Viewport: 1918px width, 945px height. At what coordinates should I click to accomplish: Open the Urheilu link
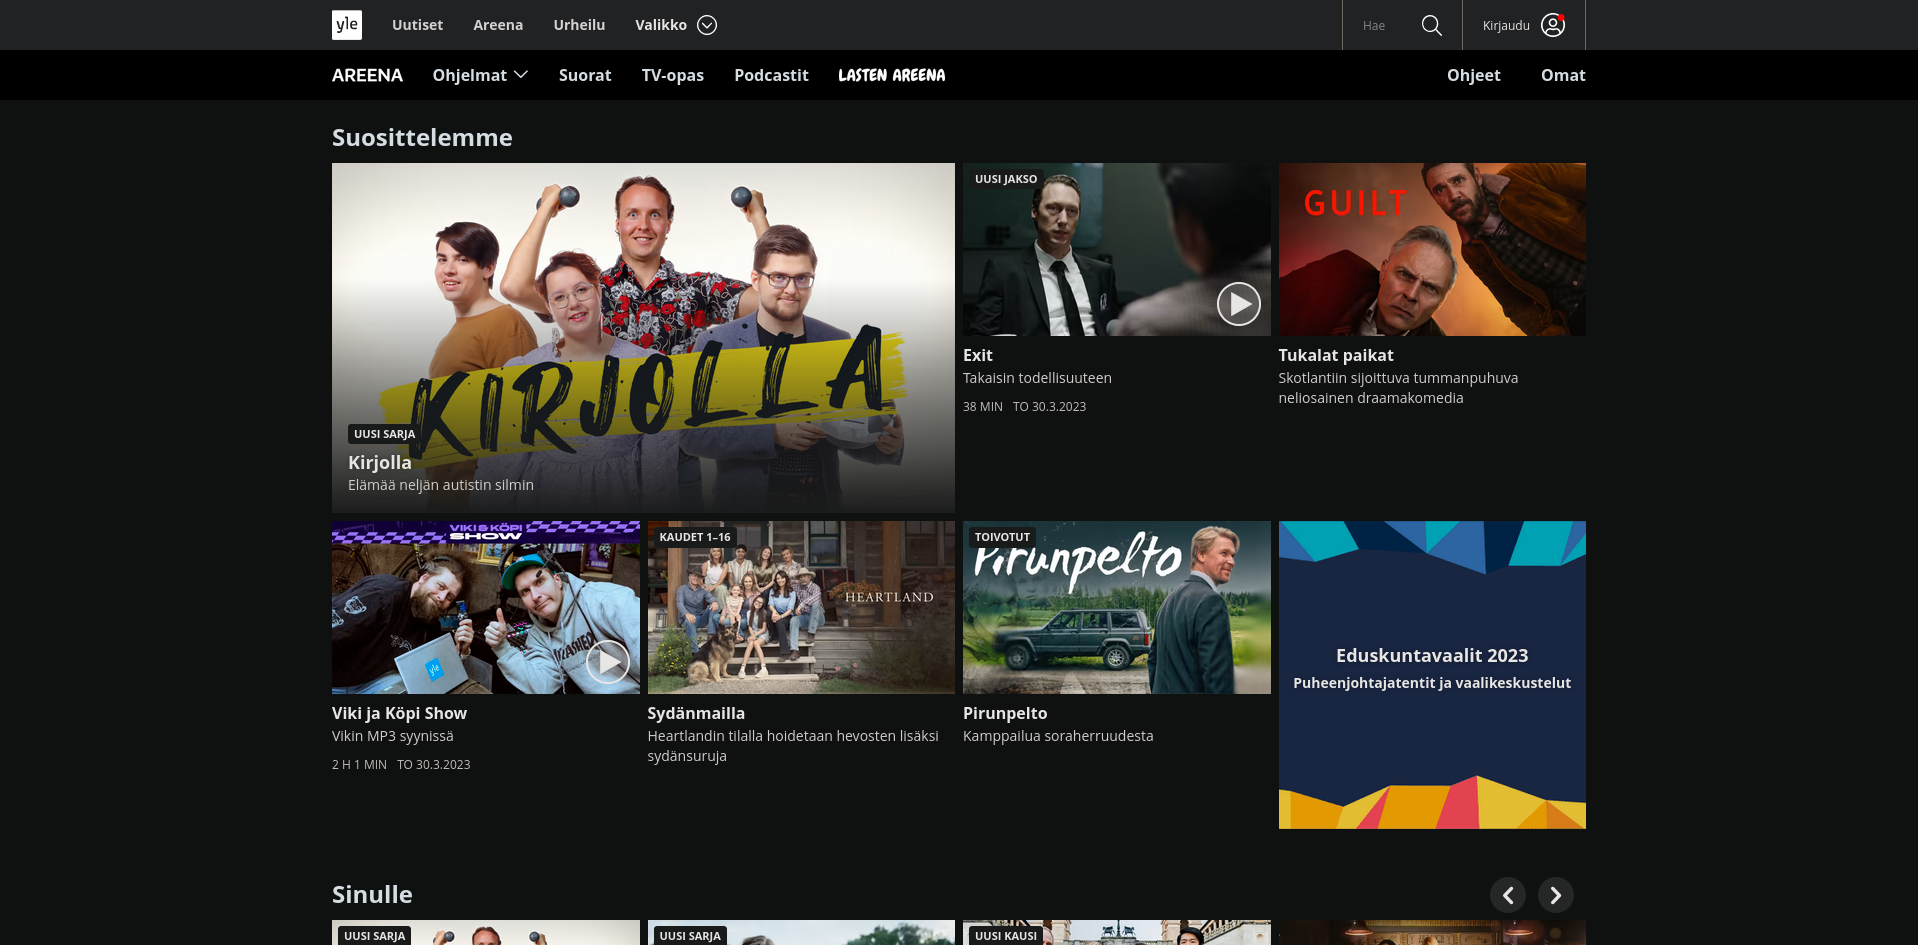pyautogui.click(x=579, y=25)
